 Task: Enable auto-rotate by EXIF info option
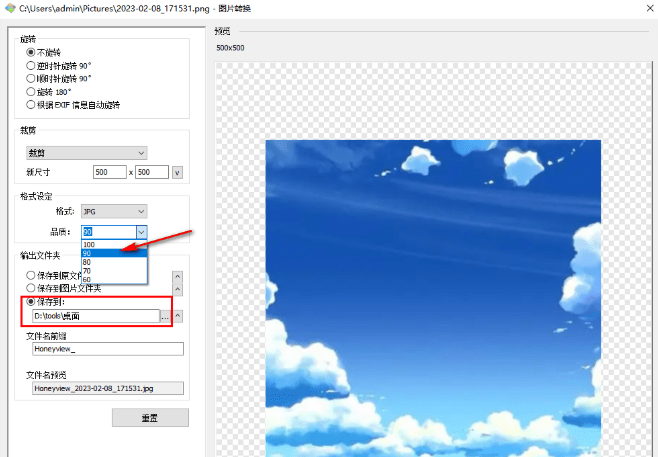coord(31,104)
